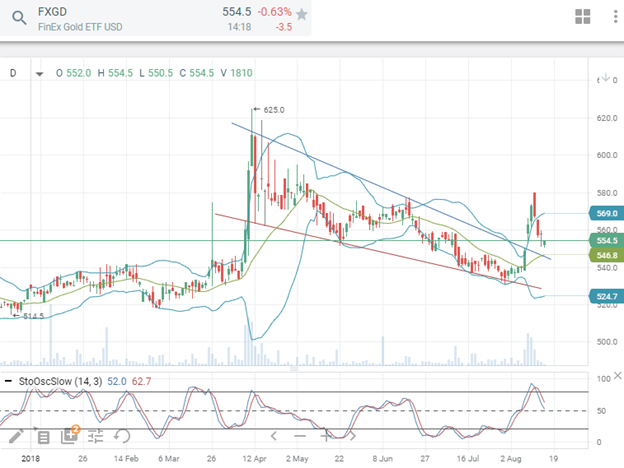Click the 52.0 stochastic value

click(117, 381)
